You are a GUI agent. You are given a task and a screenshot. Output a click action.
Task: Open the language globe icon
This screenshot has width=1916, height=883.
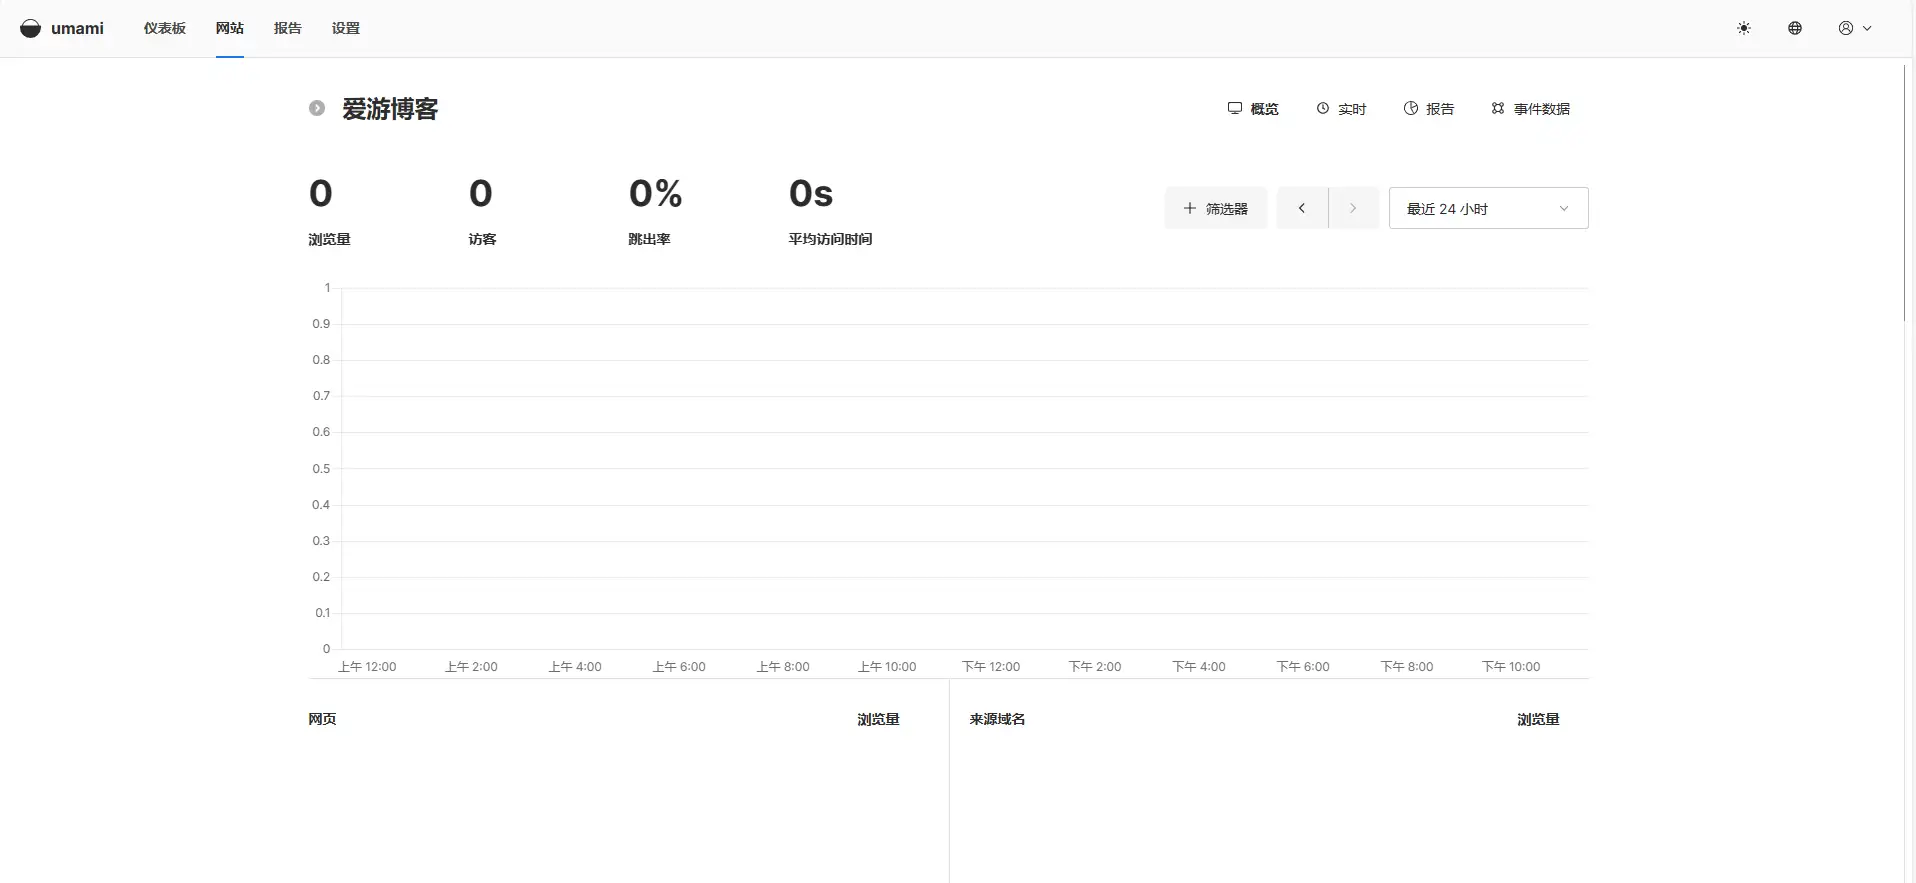click(1795, 28)
